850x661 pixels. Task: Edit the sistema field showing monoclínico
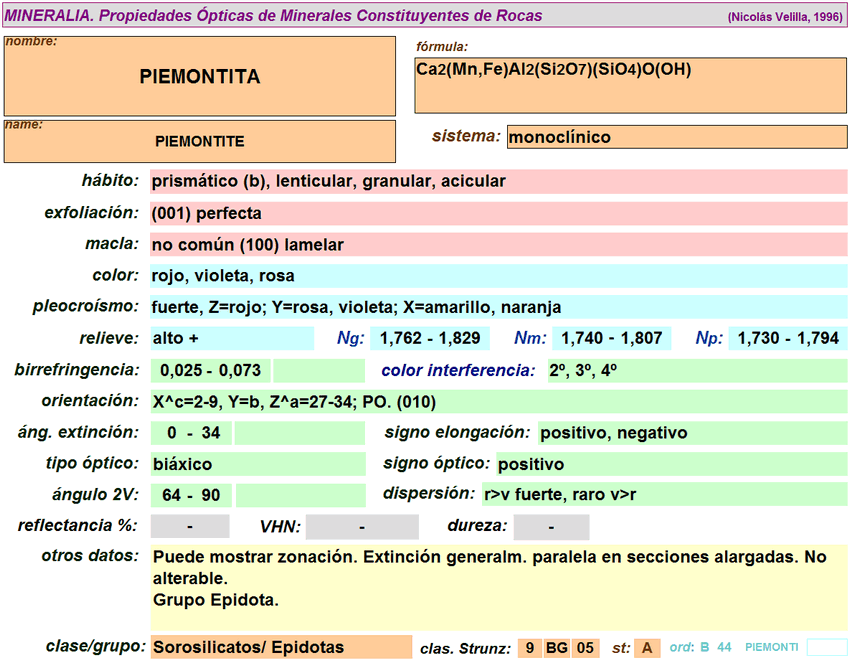pyautogui.click(x=676, y=137)
